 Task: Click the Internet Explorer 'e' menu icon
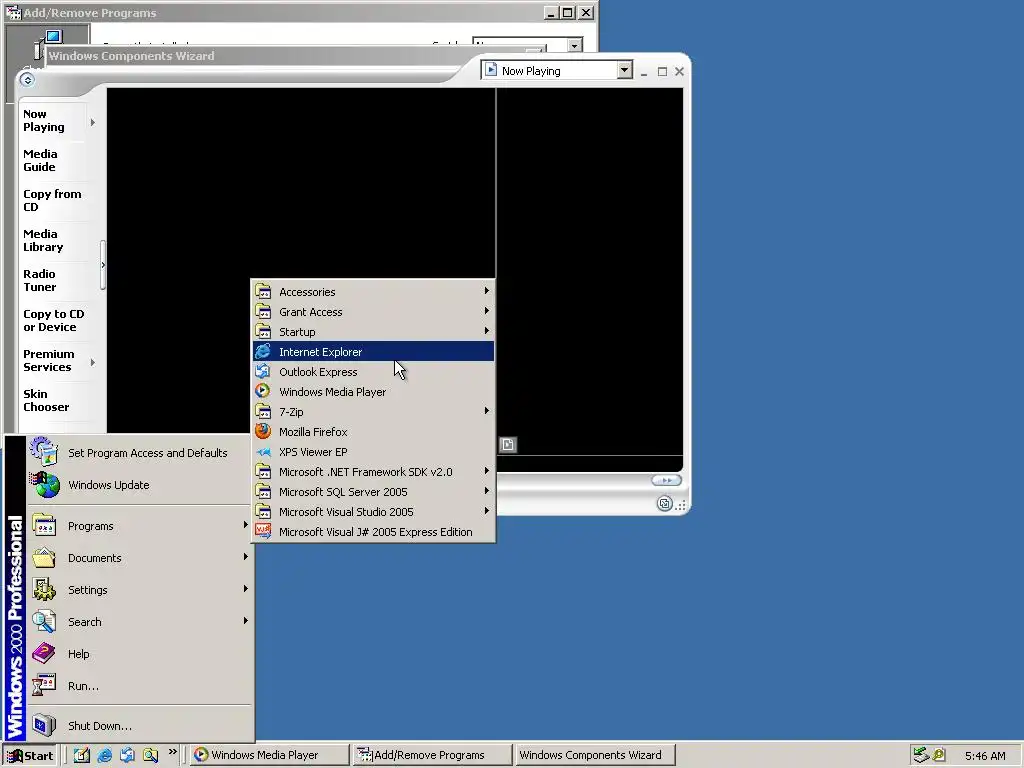[263, 351]
